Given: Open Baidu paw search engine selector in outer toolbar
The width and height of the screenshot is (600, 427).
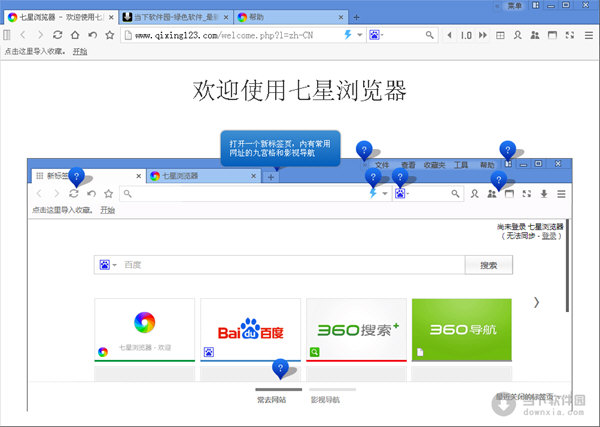Looking at the screenshot, I should [x=375, y=35].
